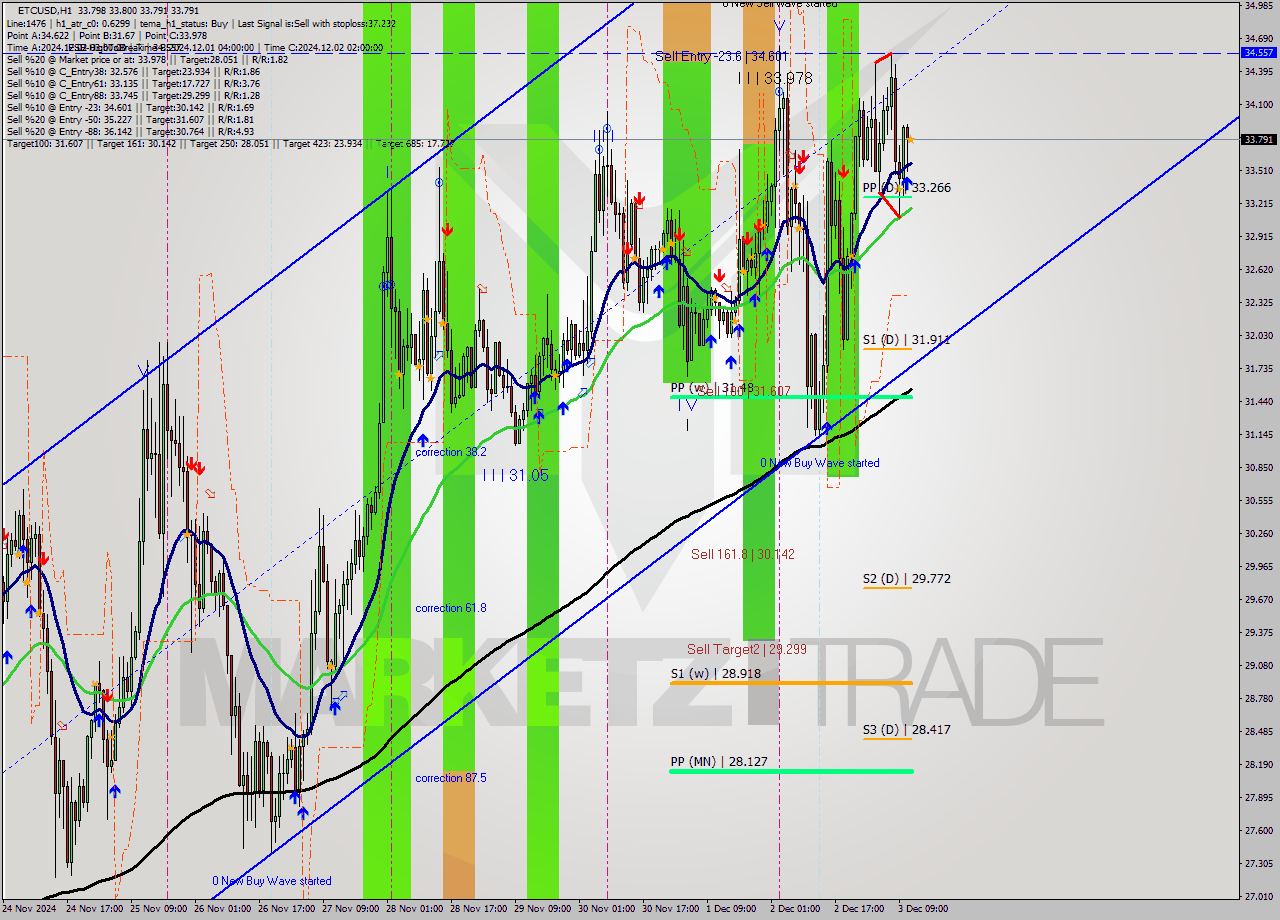Click the 34.557 price tag on axis
Viewport: 1280px width, 920px height.
point(1258,52)
